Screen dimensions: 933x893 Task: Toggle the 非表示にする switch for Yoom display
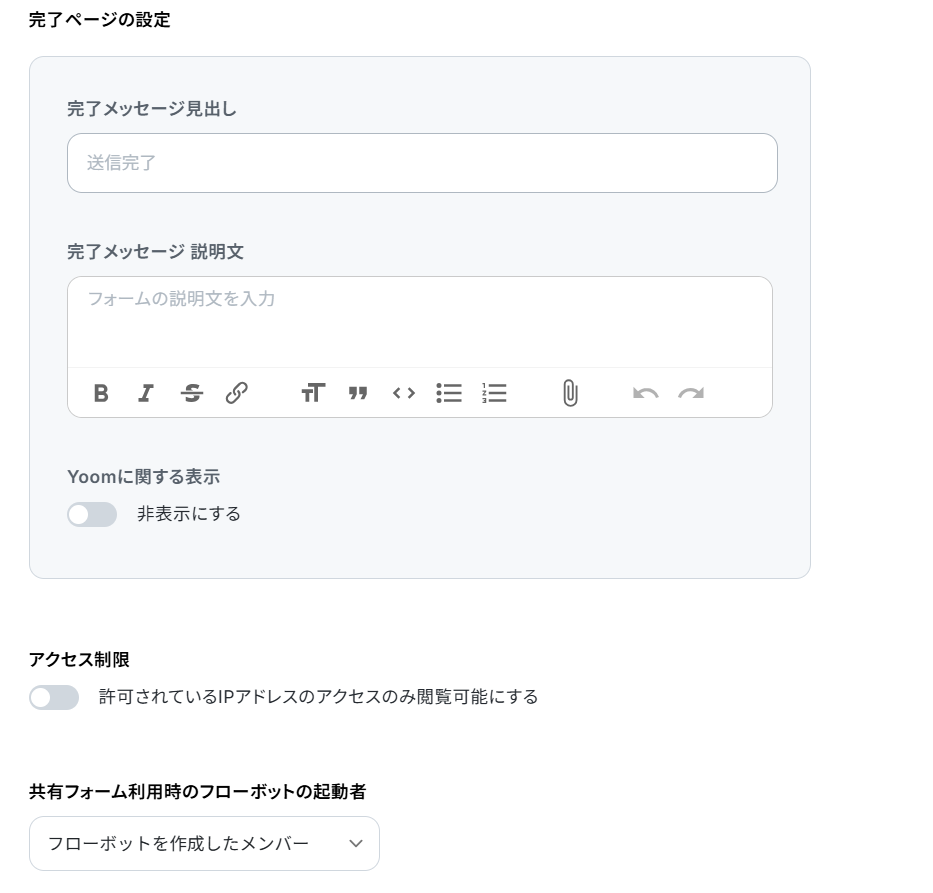tap(92, 515)
